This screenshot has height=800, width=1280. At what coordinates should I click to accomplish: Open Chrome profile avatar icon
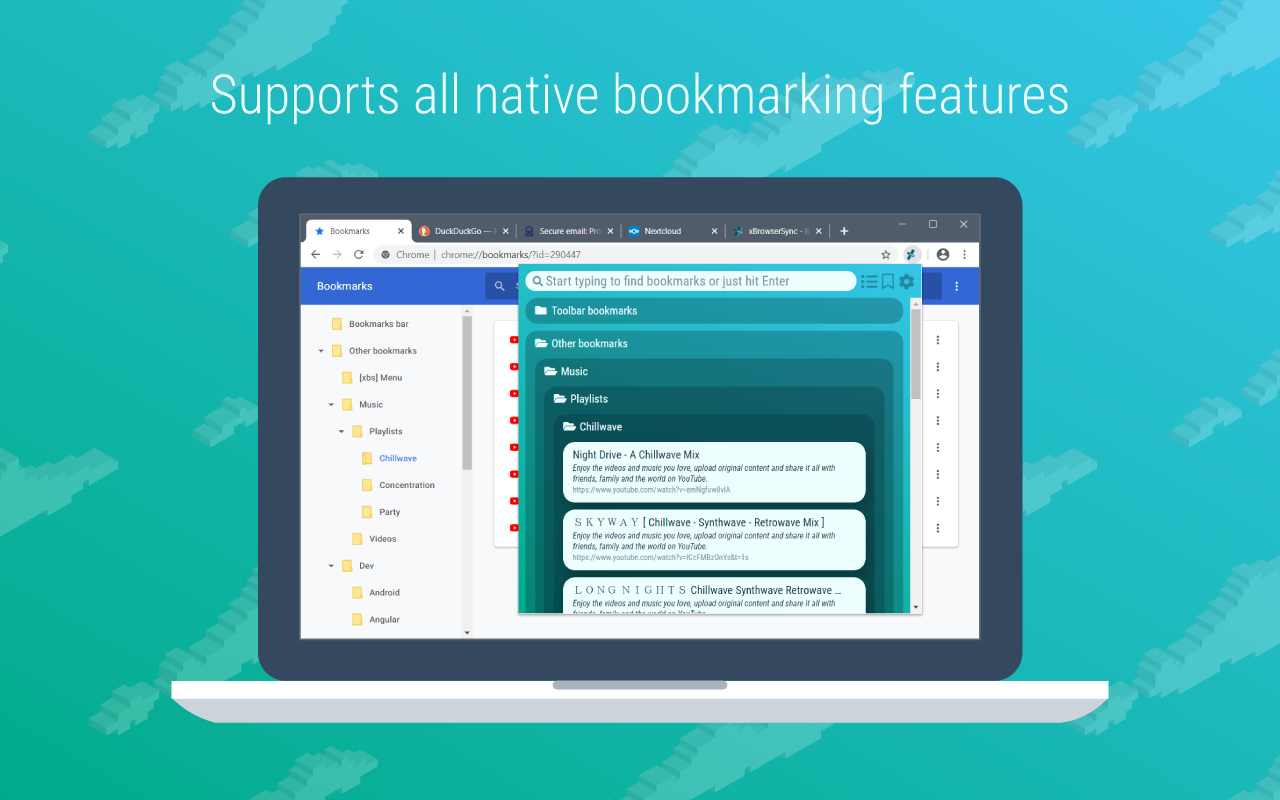click(x=942, y=255)
